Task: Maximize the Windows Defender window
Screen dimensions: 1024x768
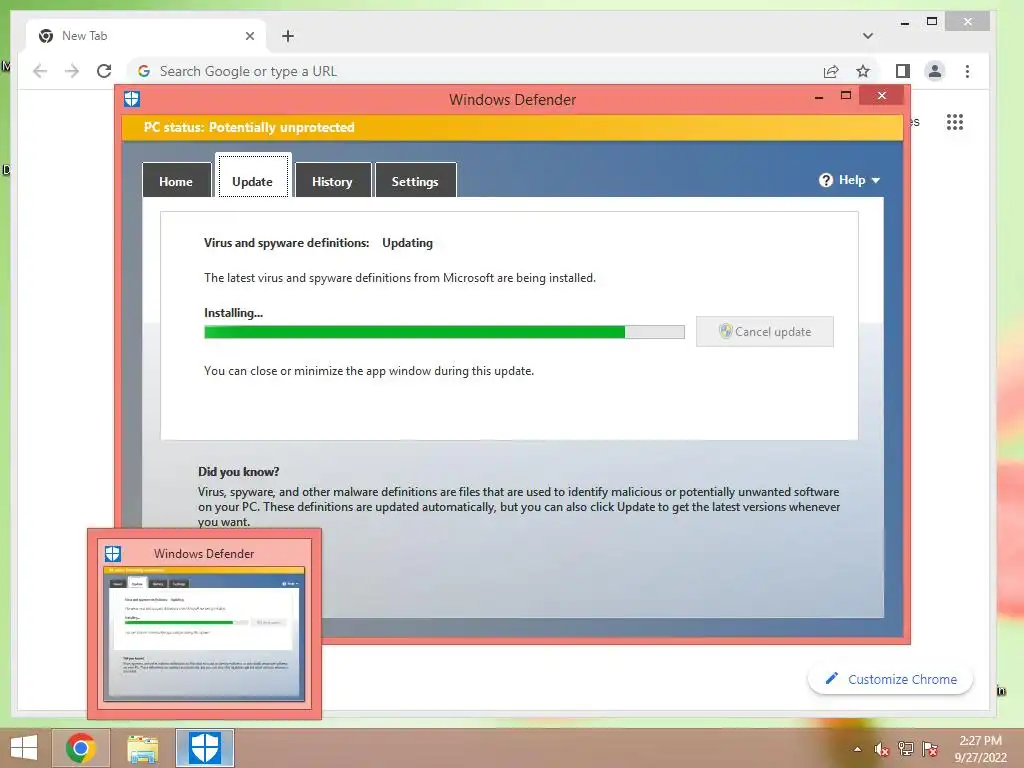Action: 846,96
